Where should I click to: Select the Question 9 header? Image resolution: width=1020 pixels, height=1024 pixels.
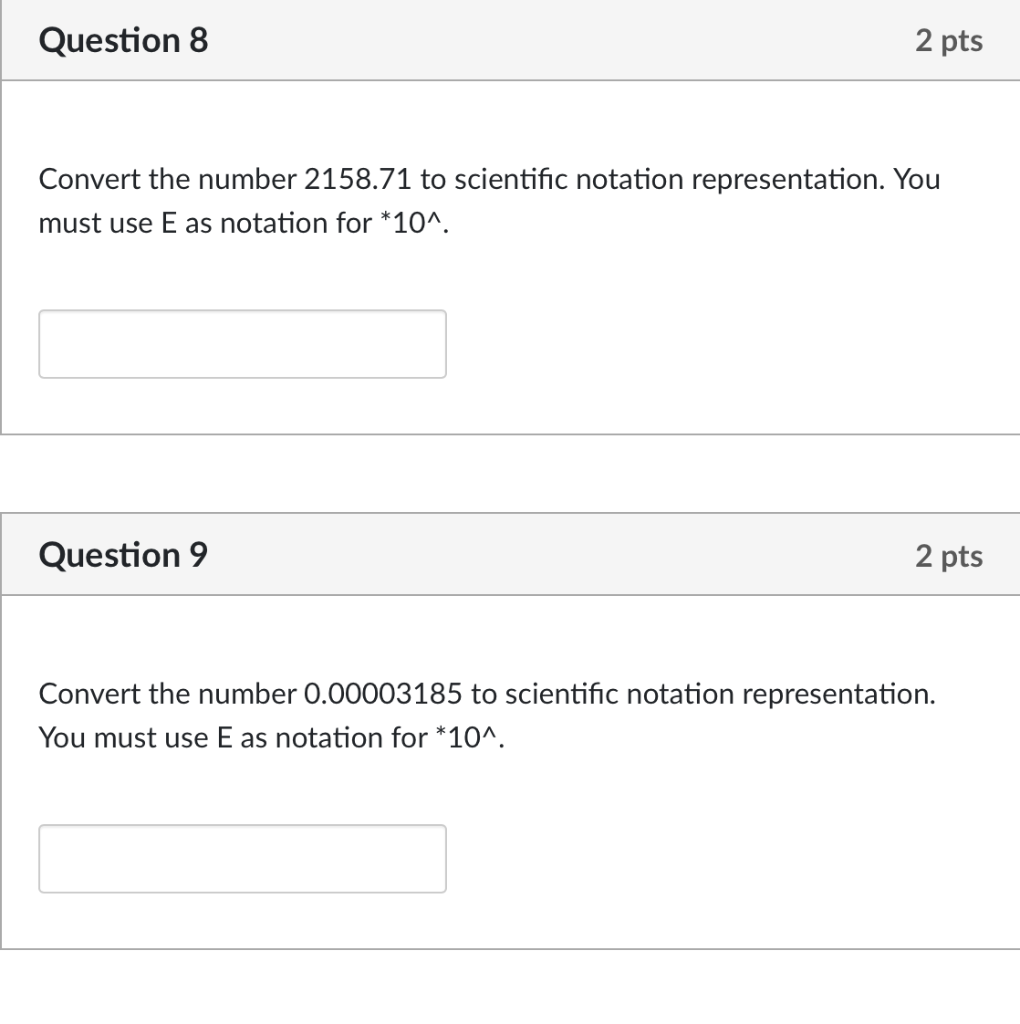tap(122, 554)
